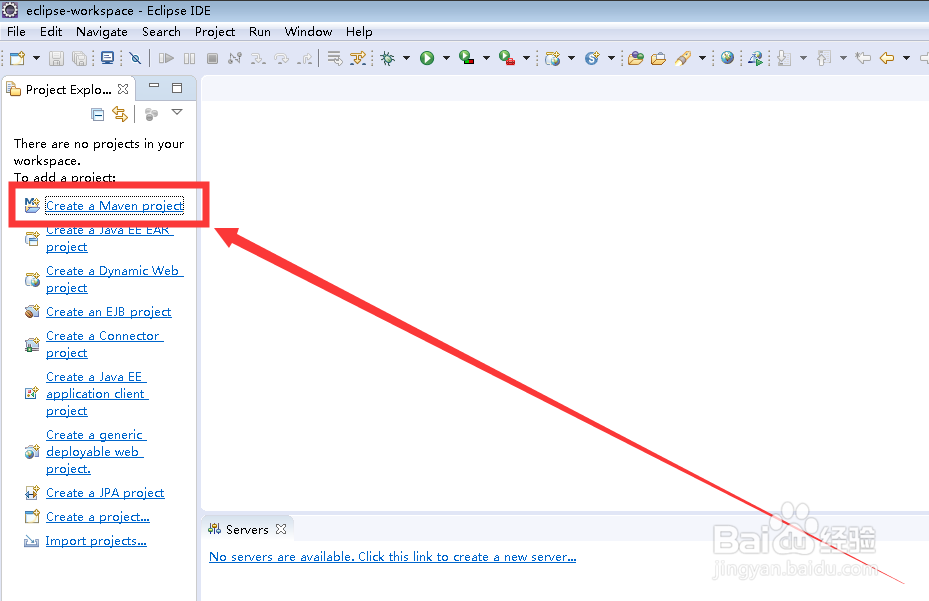Image resolution: width=929 pixels, height=601 pixels.
Task: Open the Navigate menu
Action: [102, 31]
